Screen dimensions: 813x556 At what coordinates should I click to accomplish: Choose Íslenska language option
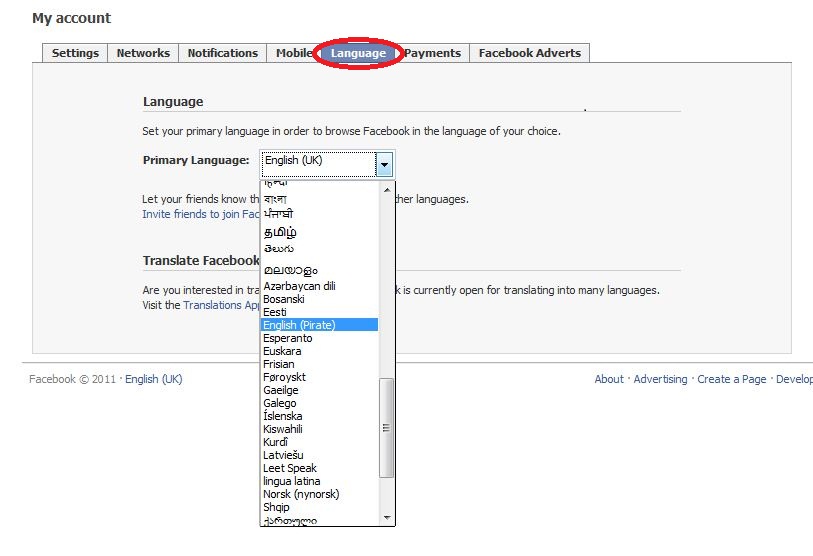tap(319, 416)
